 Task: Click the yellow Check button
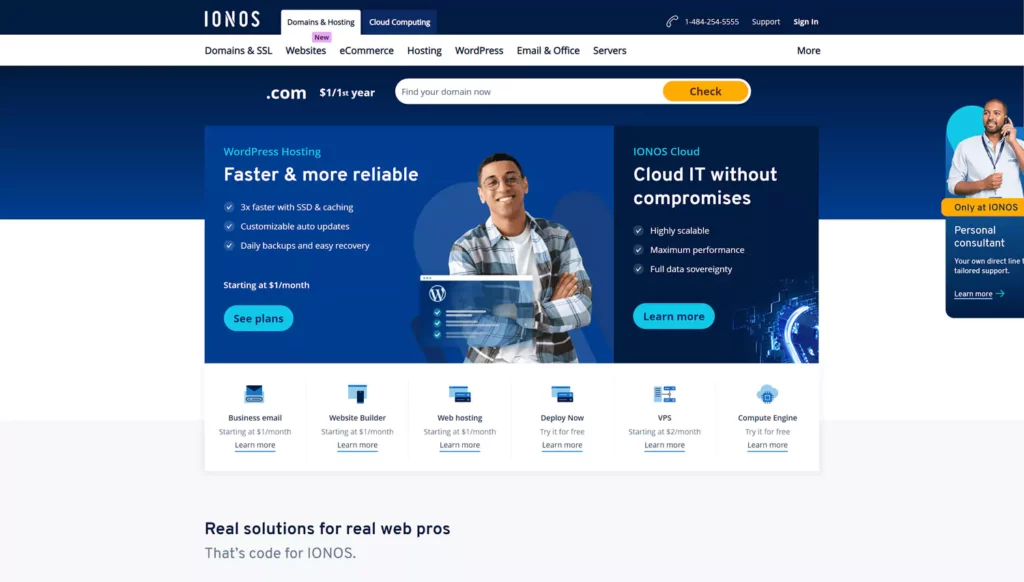(x=705, y=91)
